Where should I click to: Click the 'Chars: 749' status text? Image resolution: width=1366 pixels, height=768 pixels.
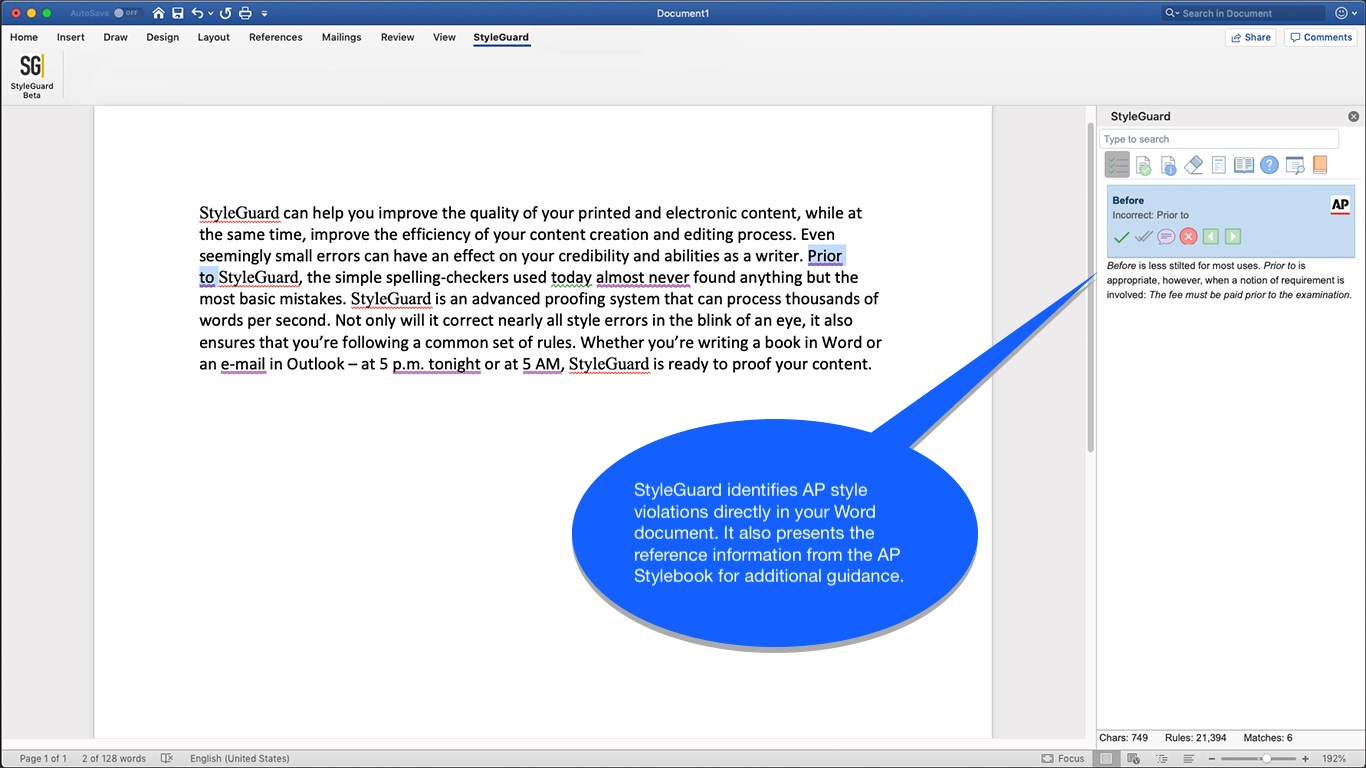(x=1123, y=738)
